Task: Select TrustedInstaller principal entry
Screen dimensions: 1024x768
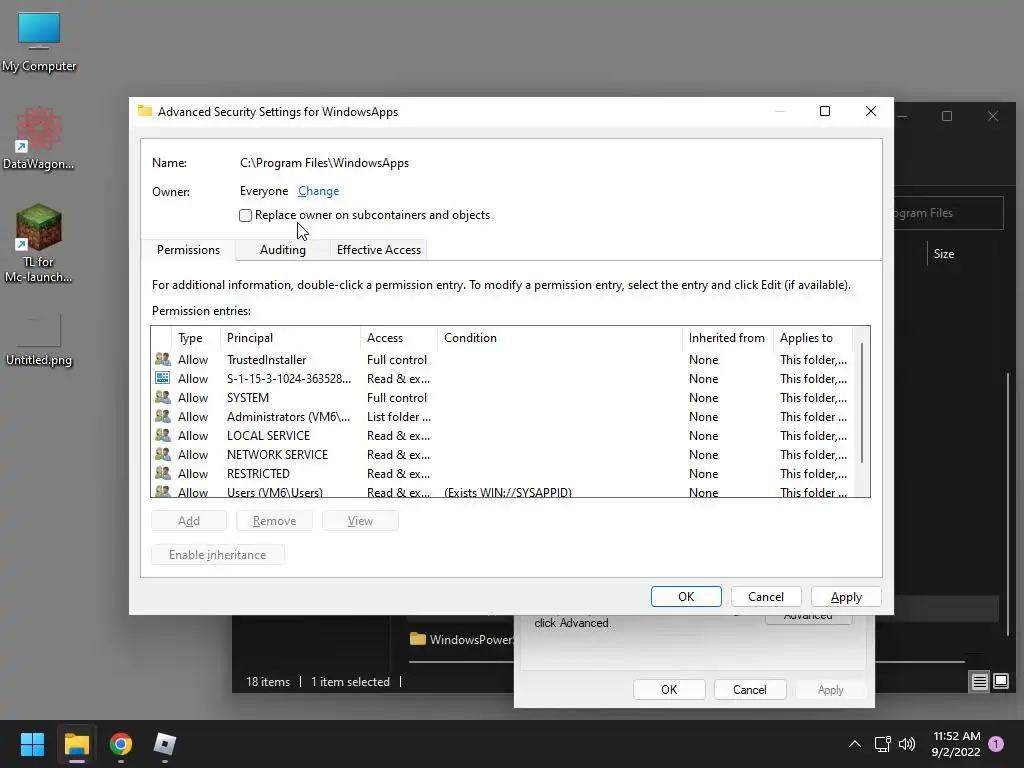Action: click(x=266, y=359)
